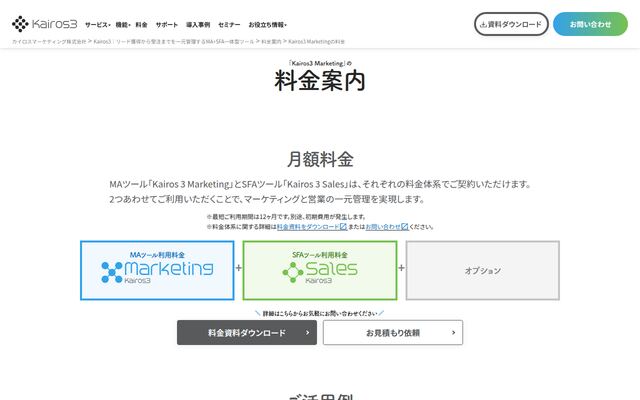Select the セミナー menu item
This screenshot has height=400, width=640.
click(x=229, y=25)
